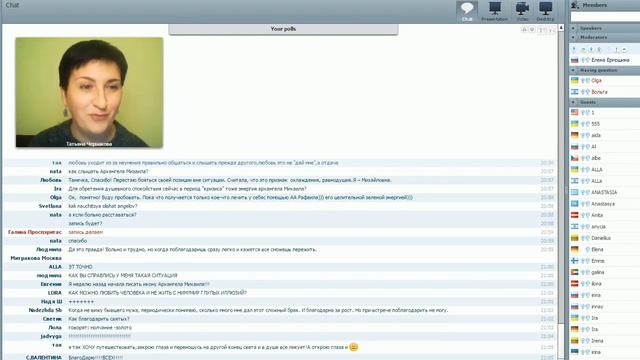Click Светик's chat message
The width and height of the screenshot is (640, 360).
[x=99, y=319]
